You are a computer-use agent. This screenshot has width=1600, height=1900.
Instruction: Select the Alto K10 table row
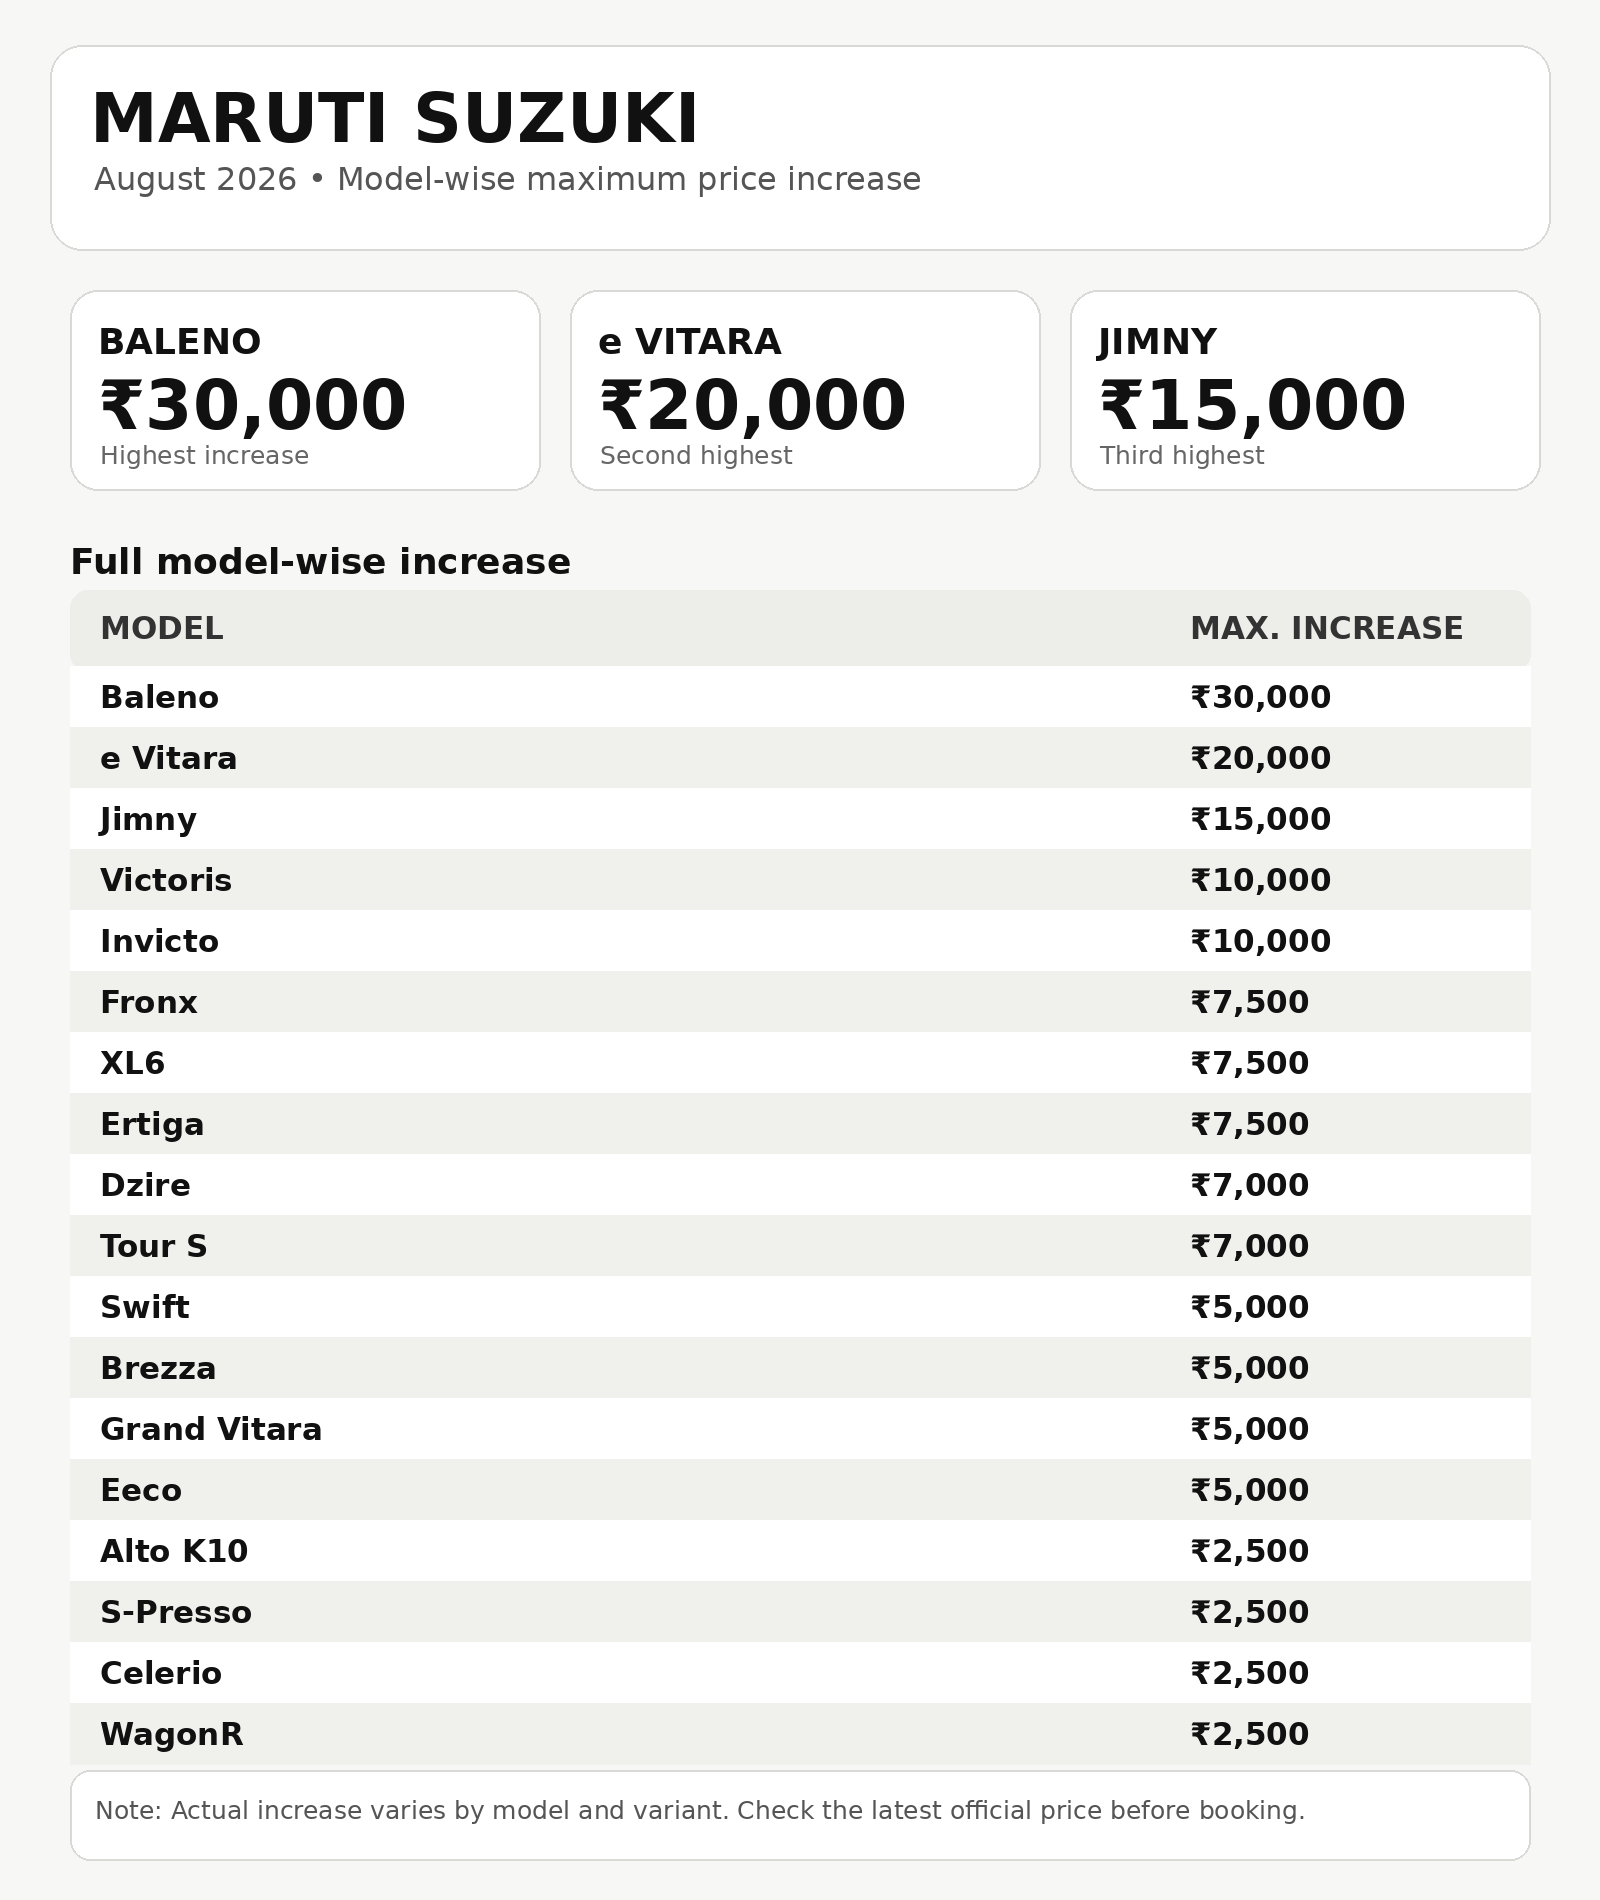800,1551
